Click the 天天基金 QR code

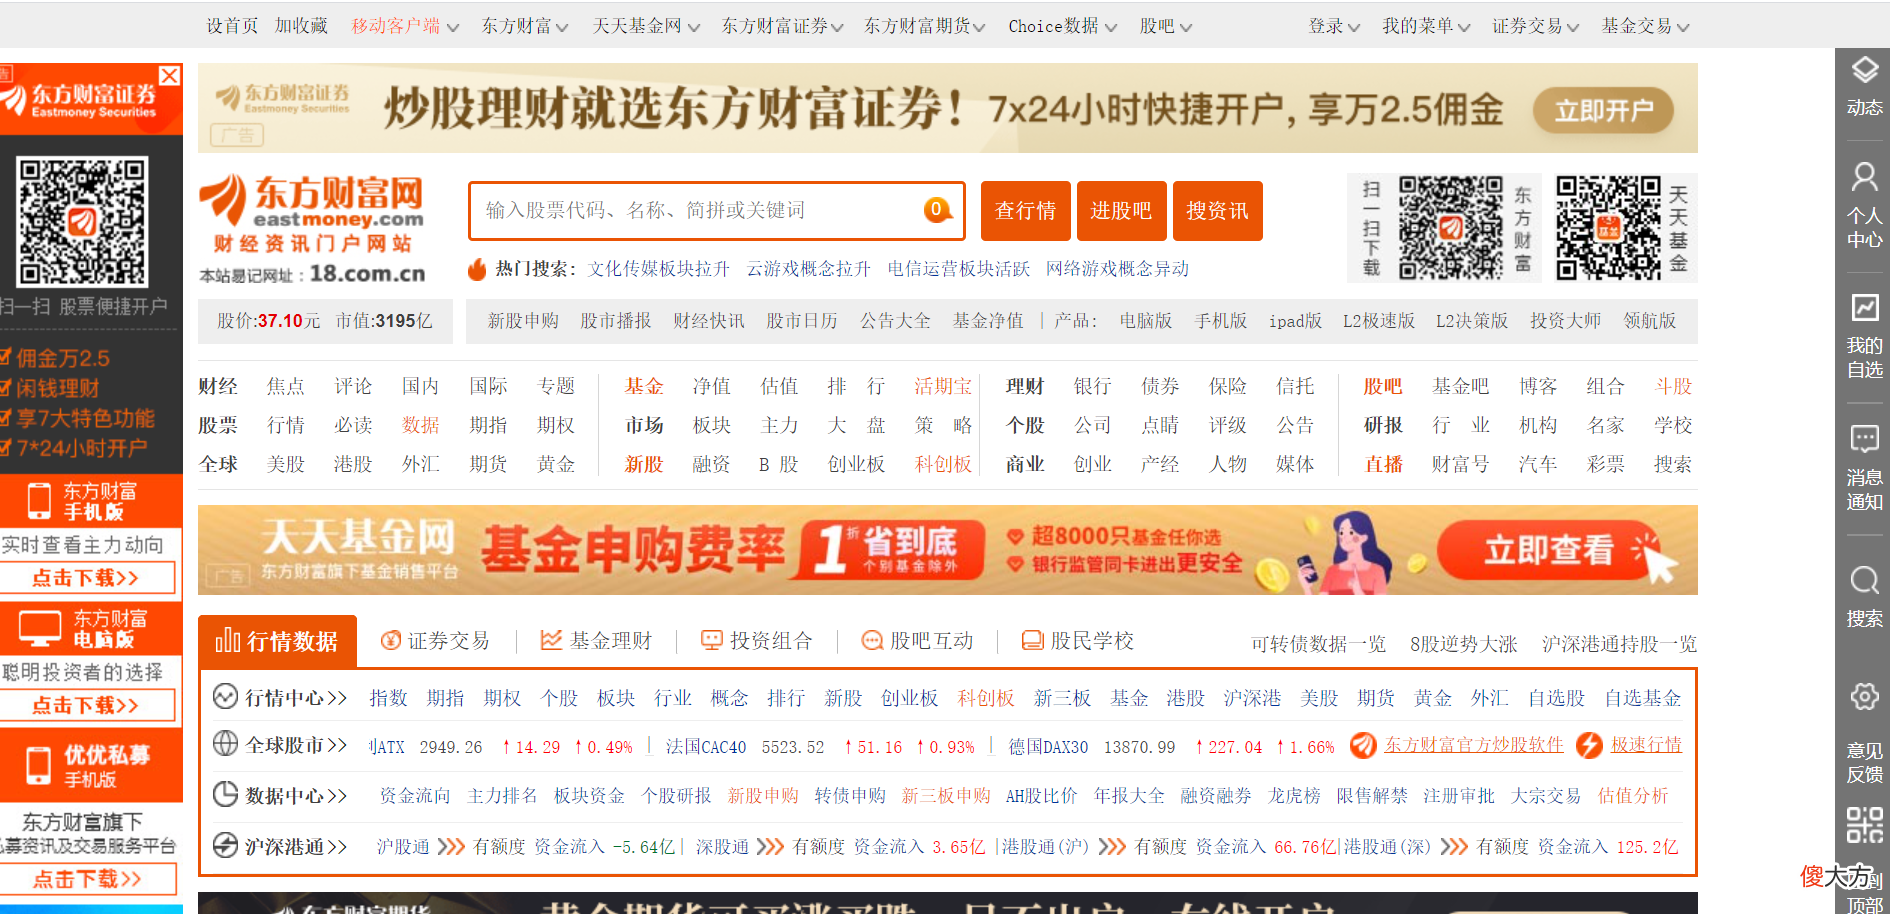pyautogui.click(x=1608, y=228)
